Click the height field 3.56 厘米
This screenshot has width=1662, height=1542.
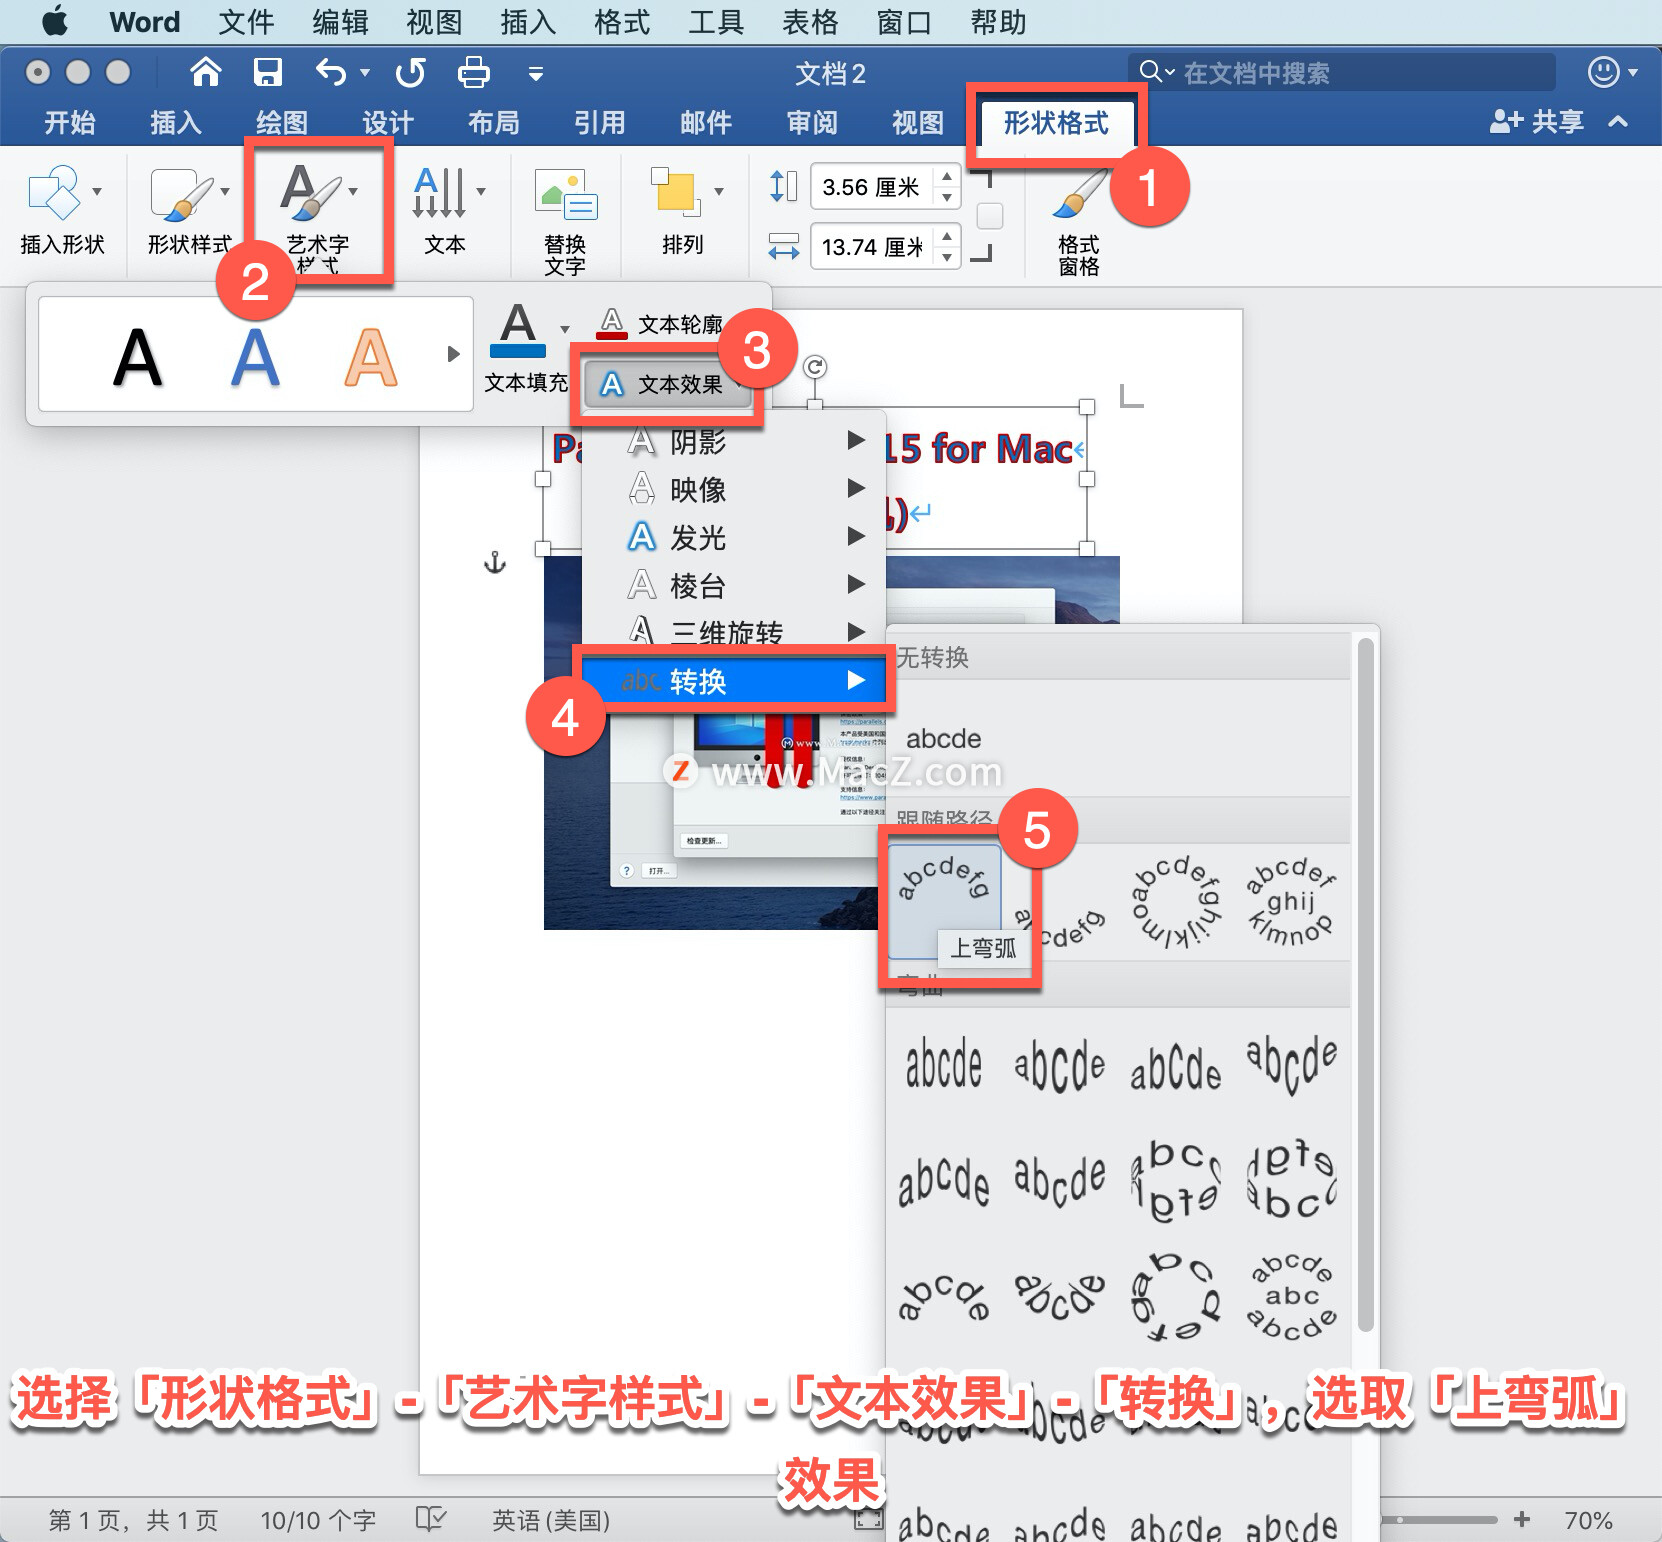(872, 187)
